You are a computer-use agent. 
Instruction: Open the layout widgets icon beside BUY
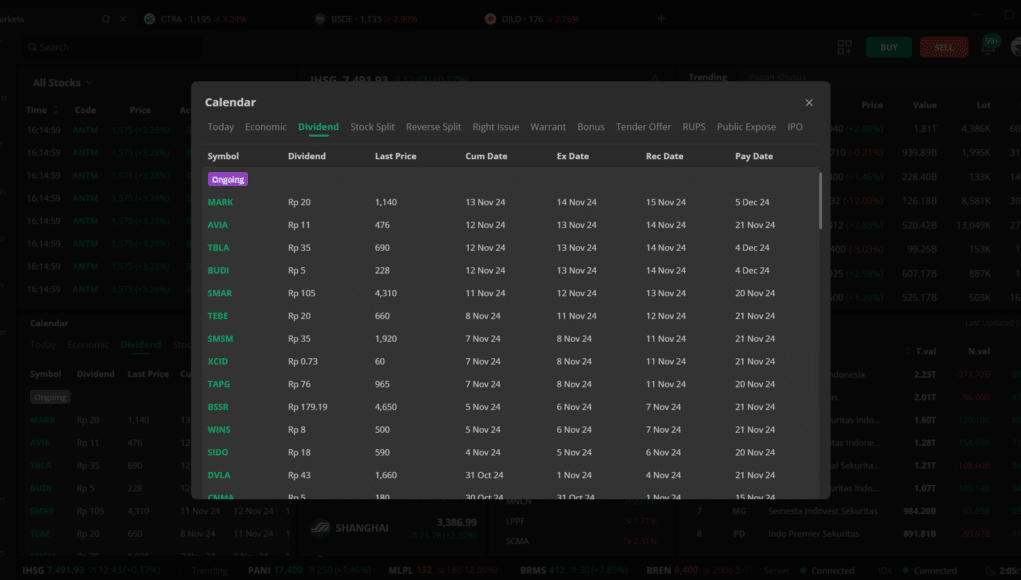(x=844, y=47)
